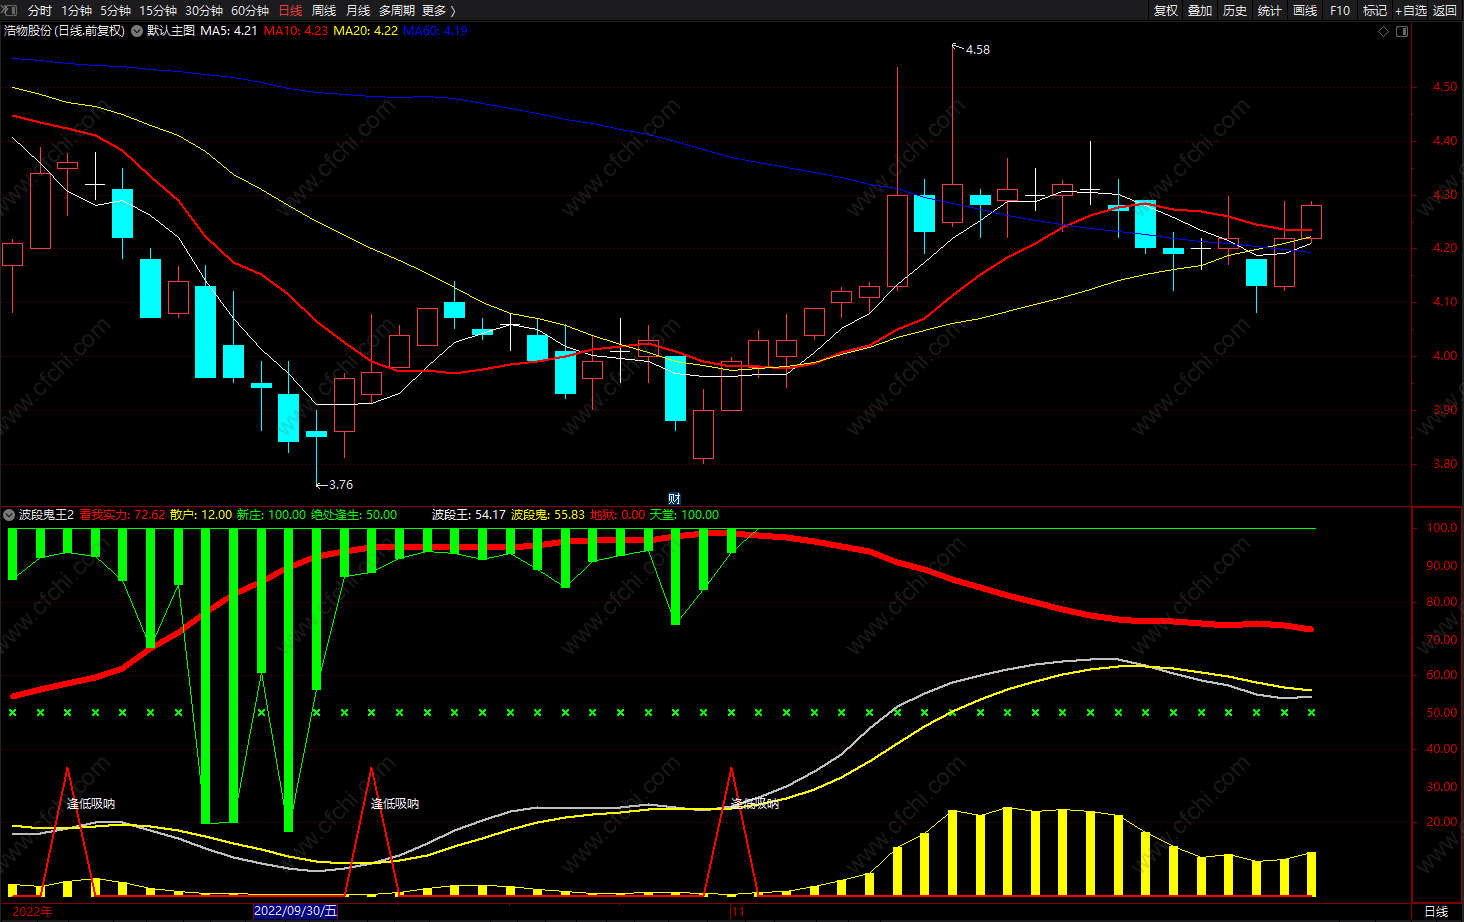This screenshot has height=922, width=1464.
Task: Click the MA60: 4.19 value
Action: coord(436,31)
